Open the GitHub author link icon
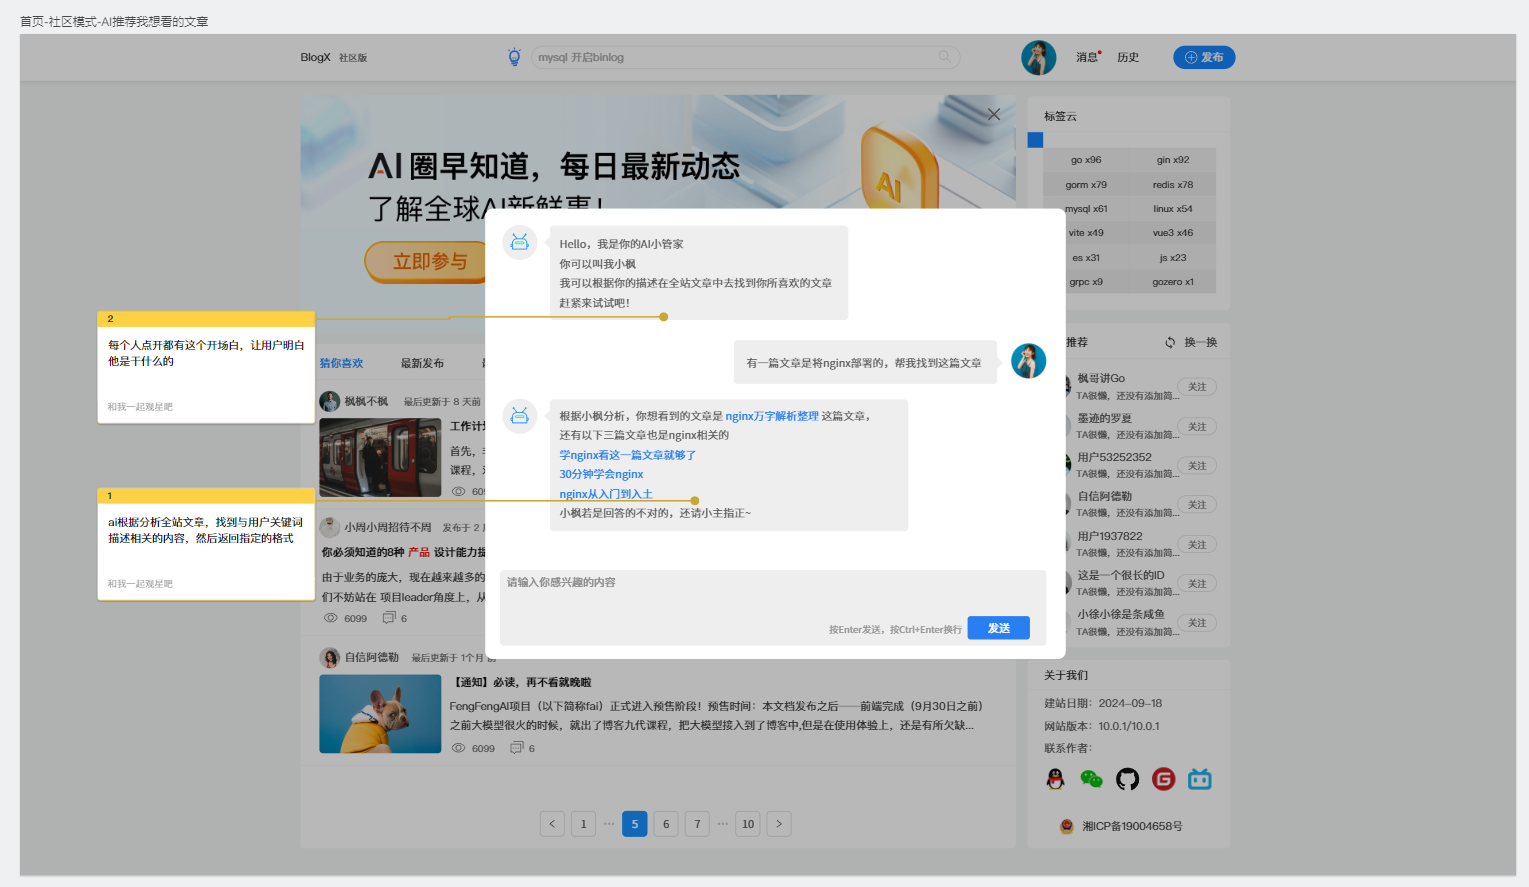 1127,779
